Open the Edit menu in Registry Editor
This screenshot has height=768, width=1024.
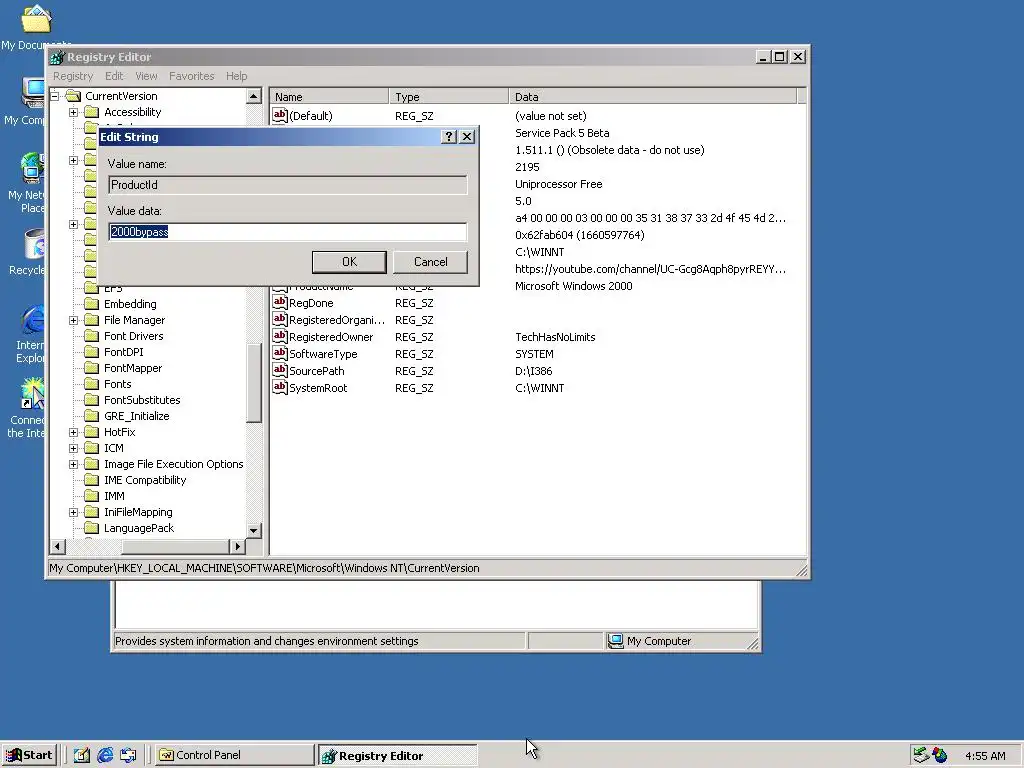(114, 76)
